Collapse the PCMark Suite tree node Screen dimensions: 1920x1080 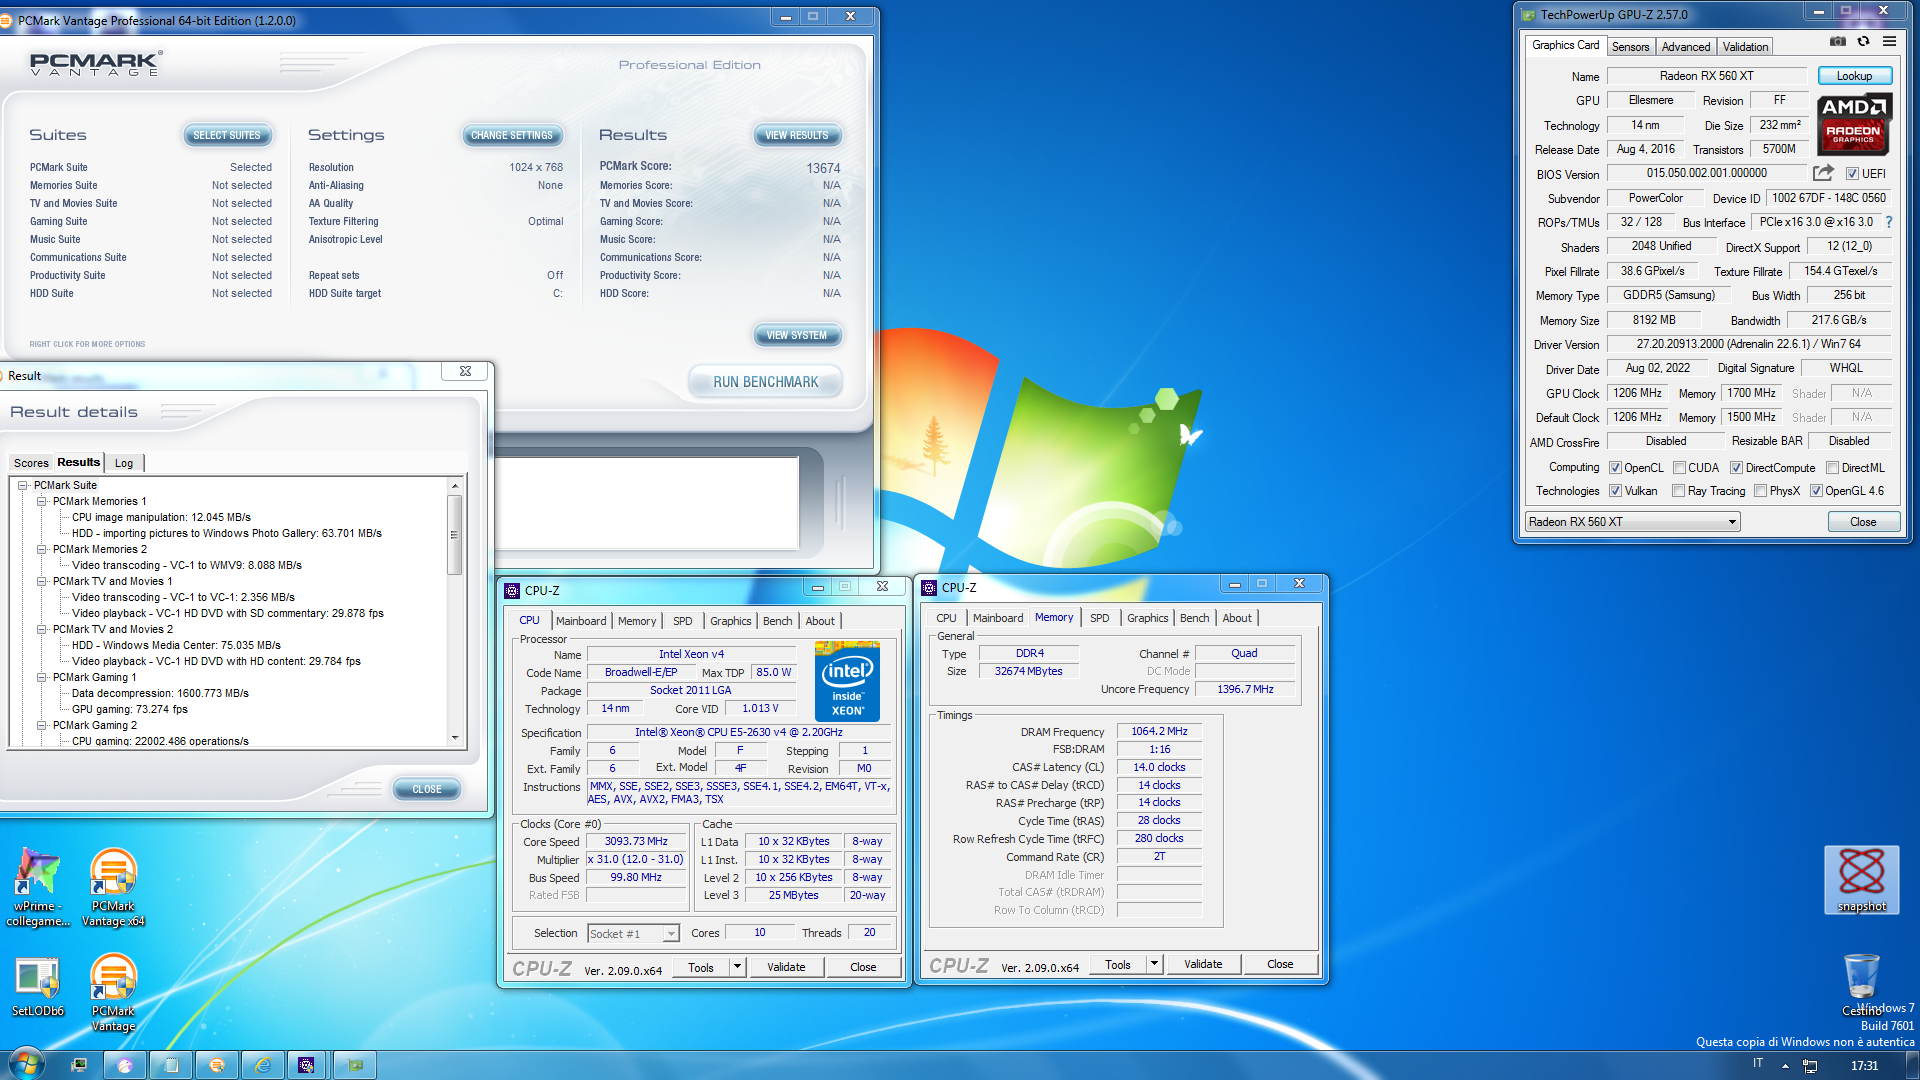tap(22, 486)
